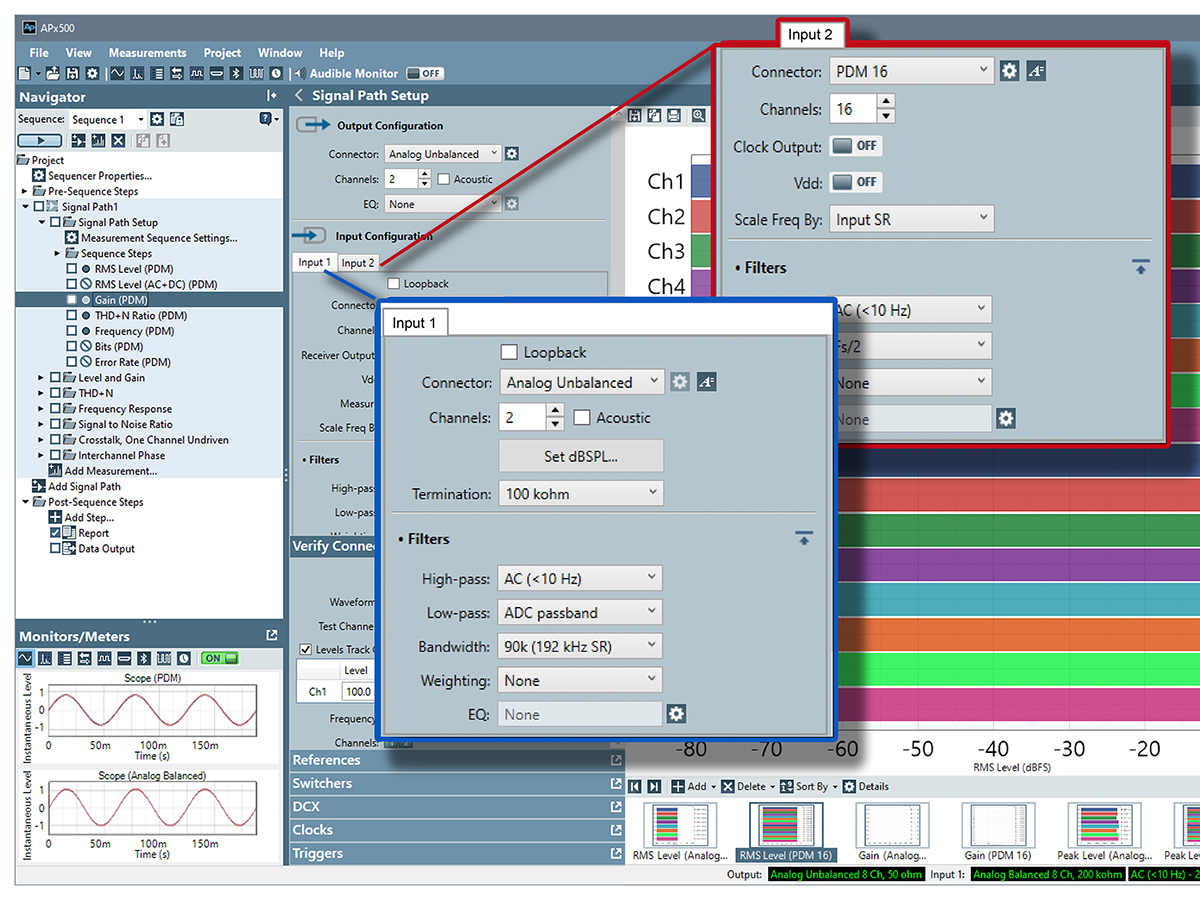Open the Audible Monitor speaker icon
This screenshot has width=1200, height=900.
300,72
